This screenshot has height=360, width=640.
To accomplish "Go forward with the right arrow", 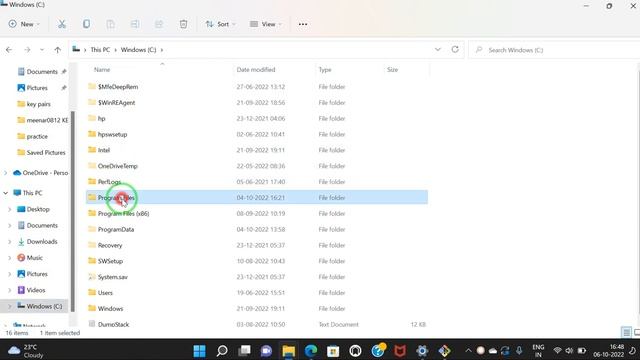I will [x=27, y=50].
